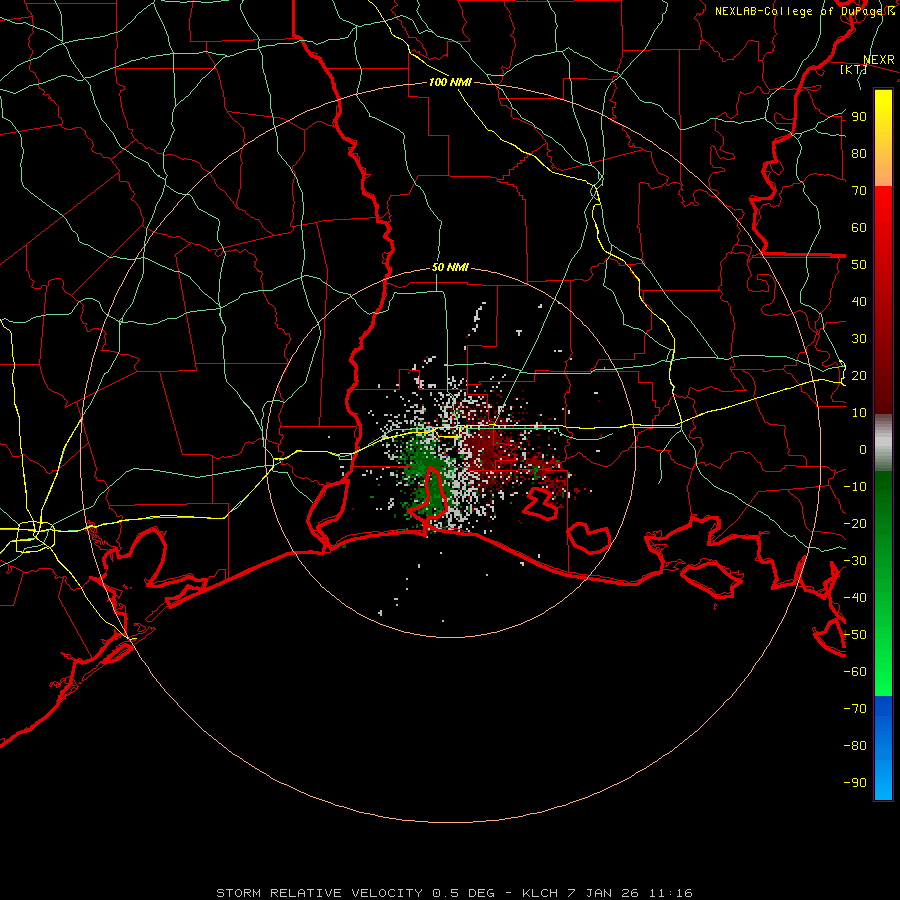Click the "-10" value on the velocity scale
900x900 pixels.
(855, 487)
